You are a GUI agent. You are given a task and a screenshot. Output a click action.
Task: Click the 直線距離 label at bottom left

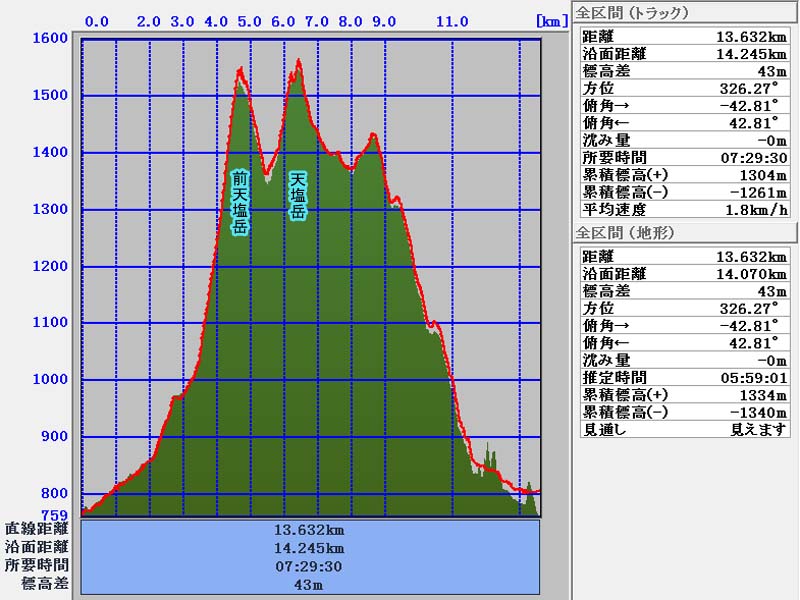tap(37, 528)
